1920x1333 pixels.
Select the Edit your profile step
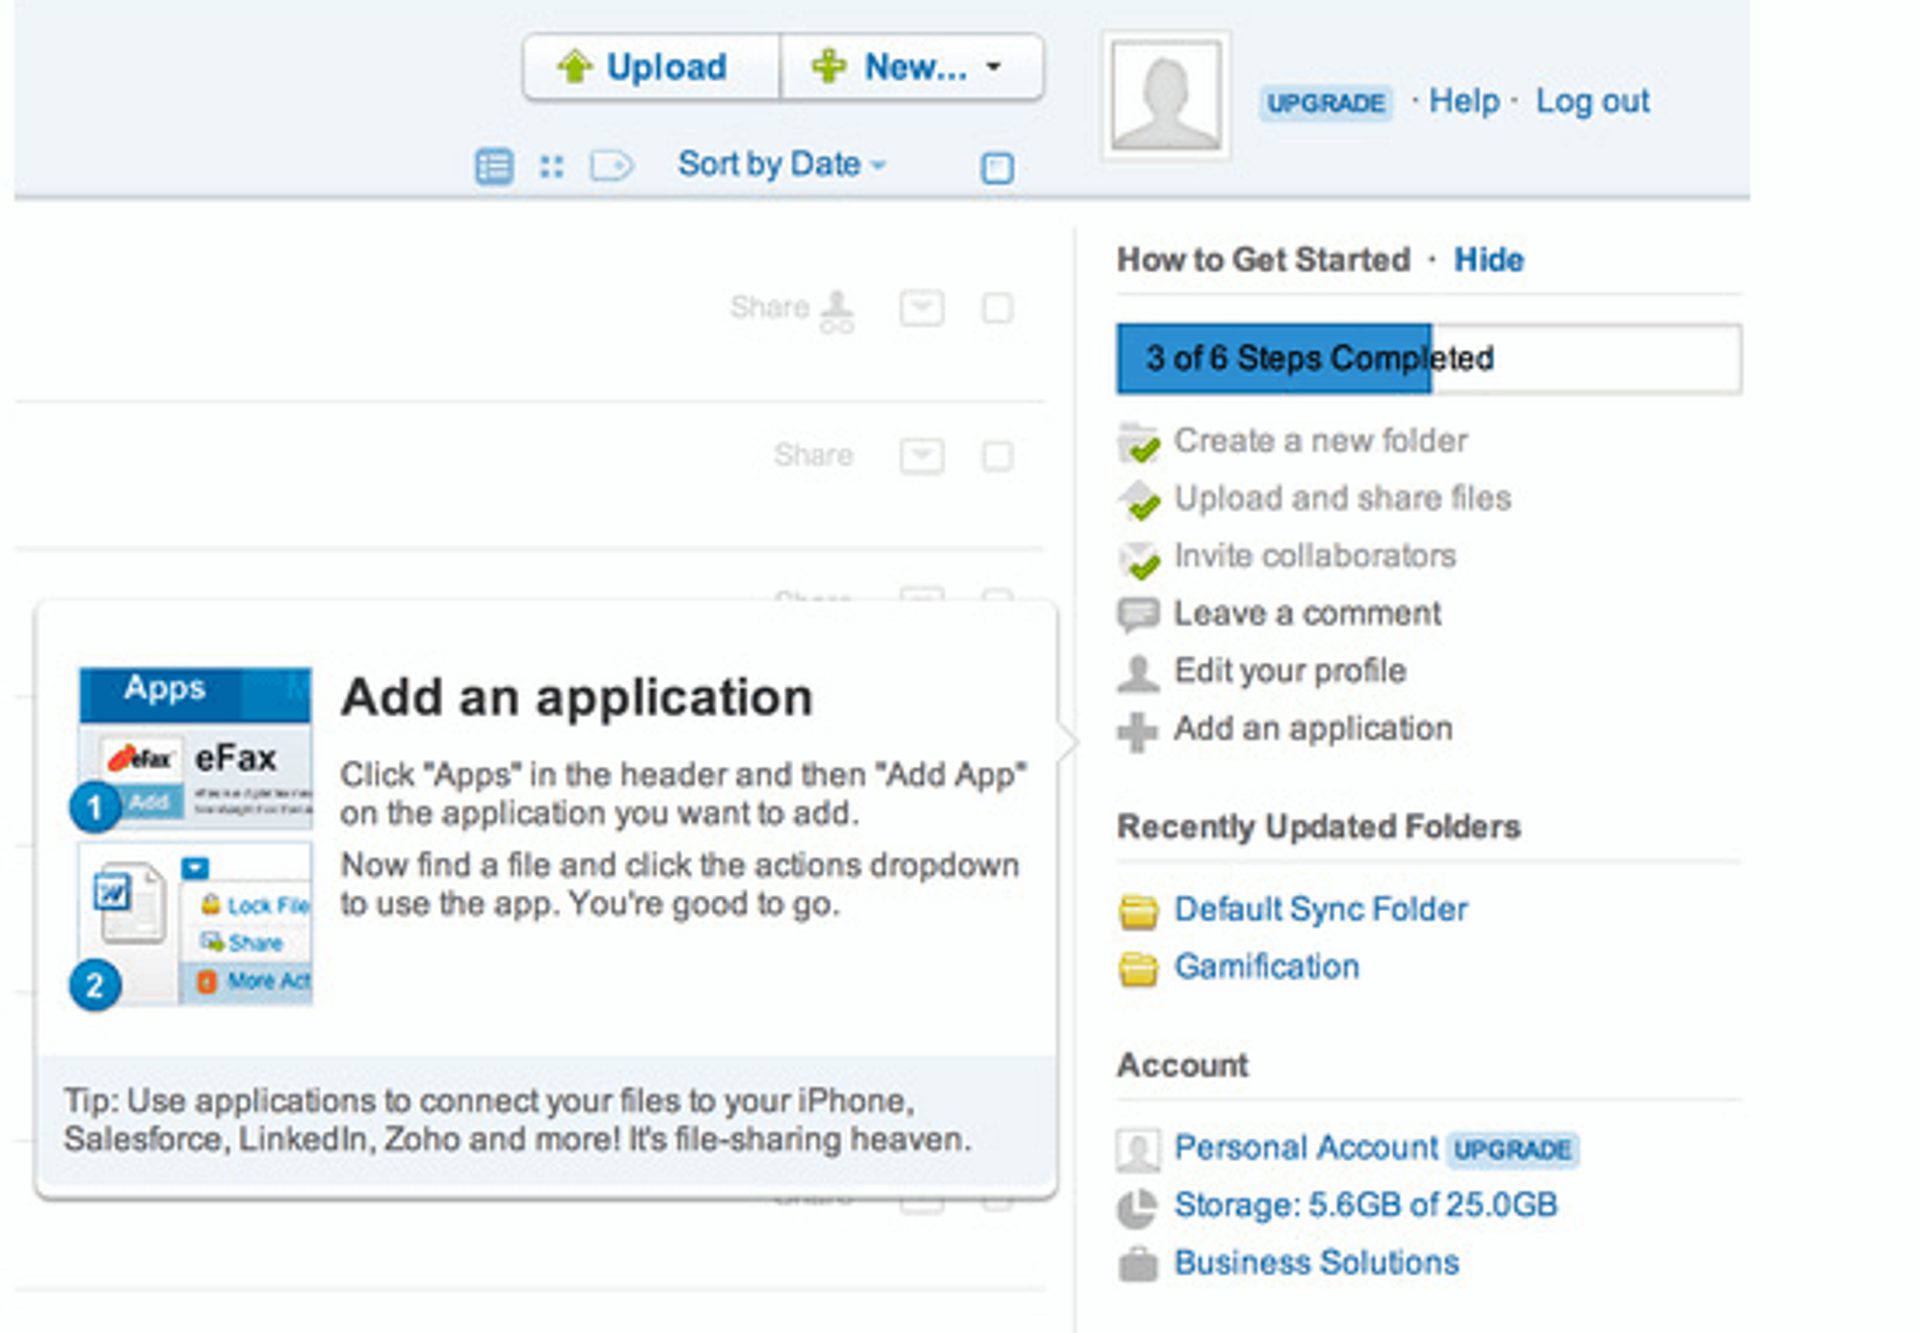pyautogui.click(x=1289, y=671)
